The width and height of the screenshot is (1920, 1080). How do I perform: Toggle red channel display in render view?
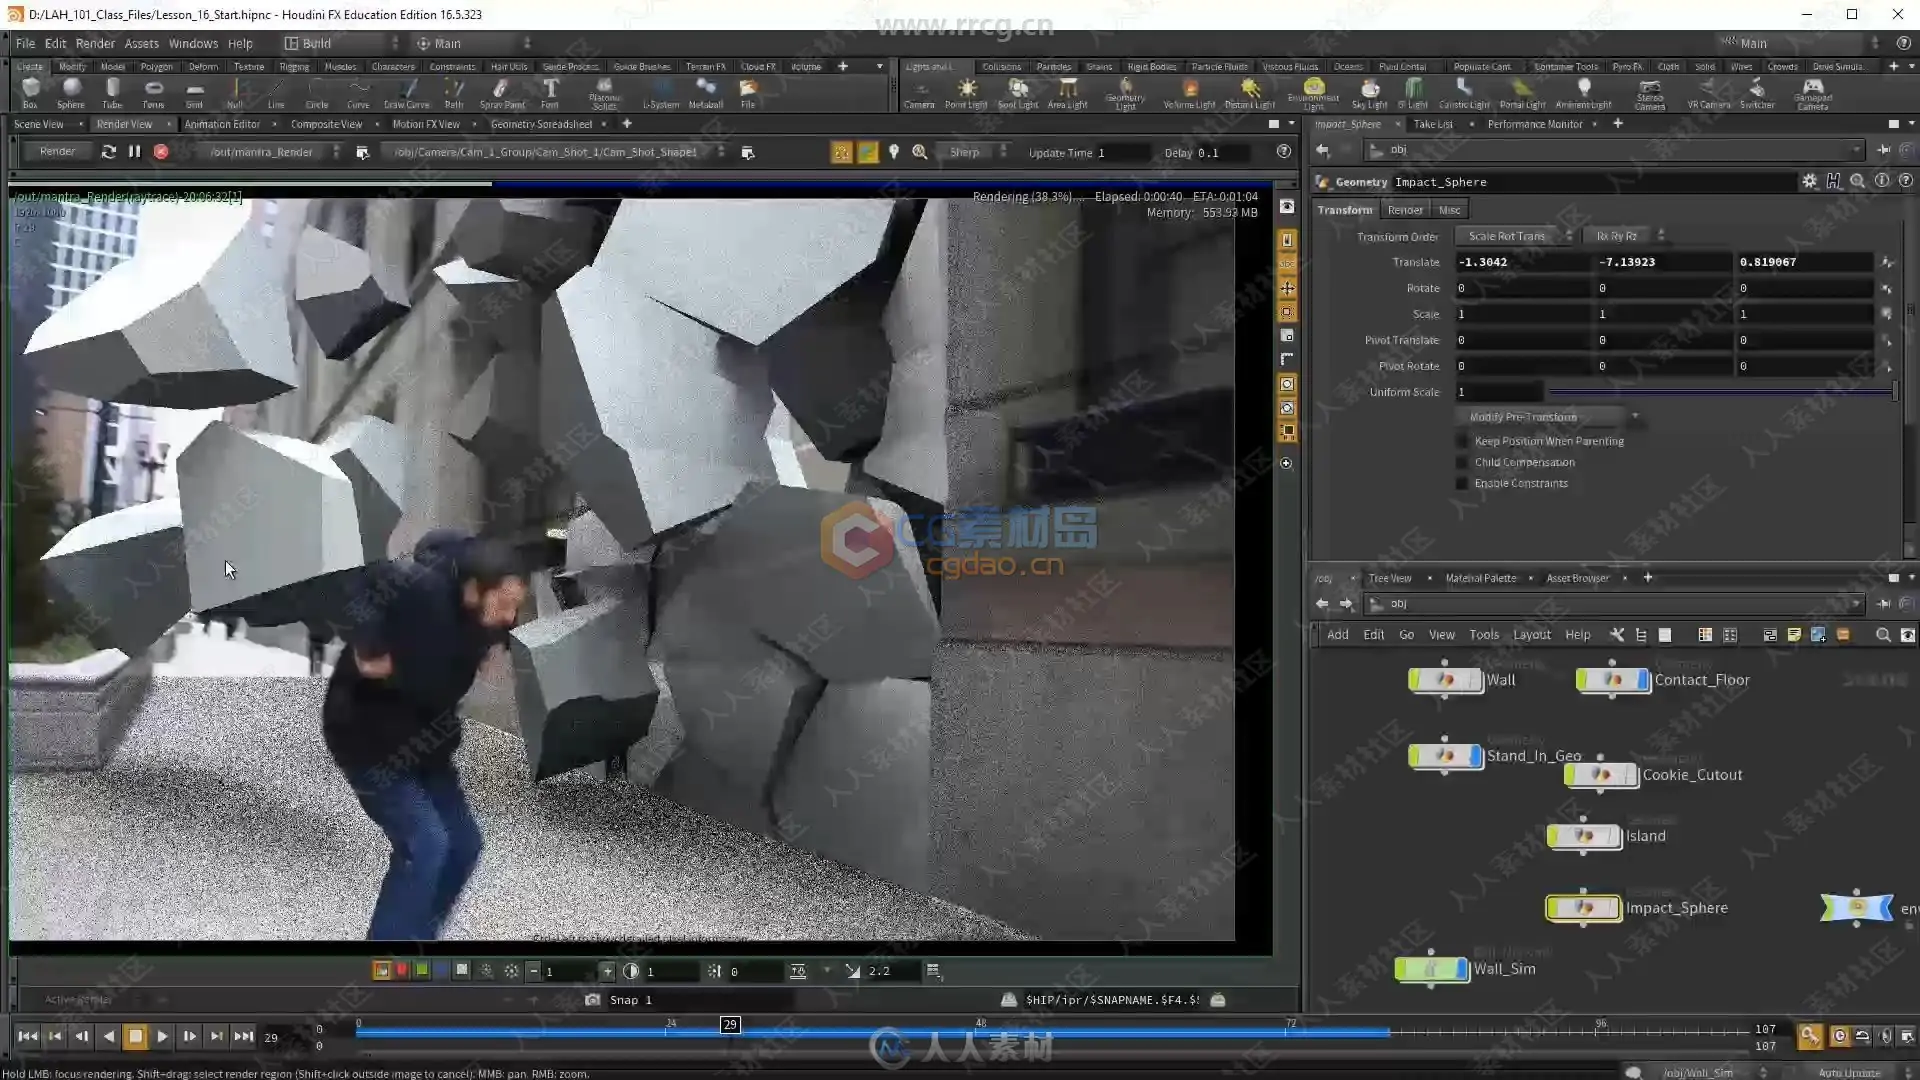click(402, 970)
